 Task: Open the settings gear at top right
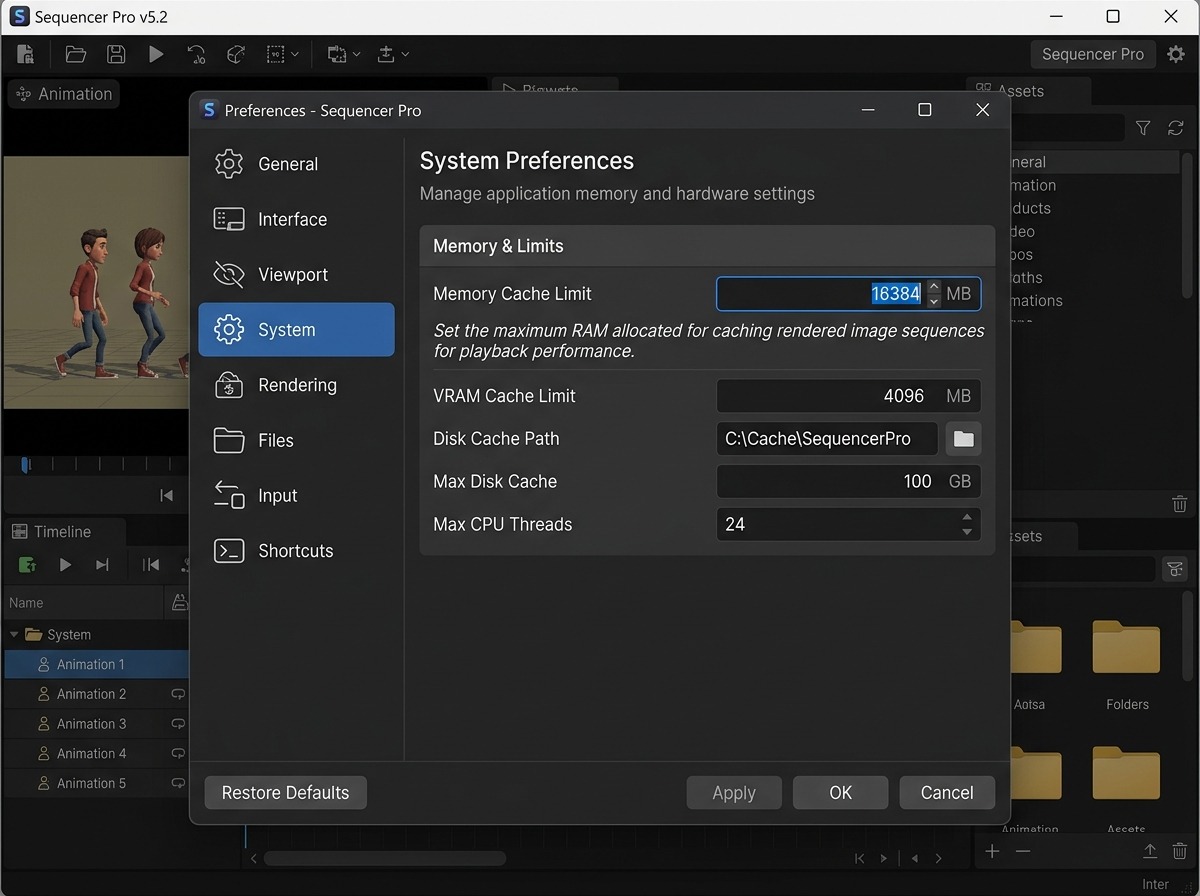tap(1176, 54)
